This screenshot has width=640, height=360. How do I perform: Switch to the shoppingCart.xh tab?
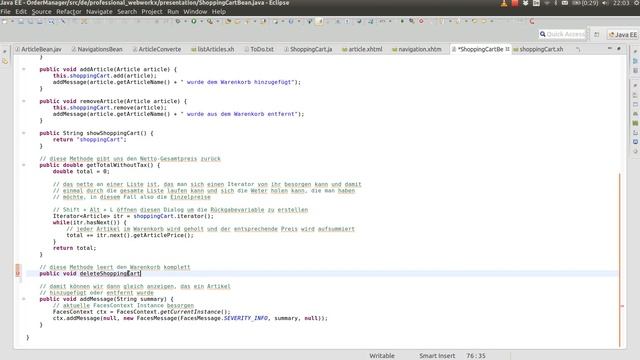point(538,49)
